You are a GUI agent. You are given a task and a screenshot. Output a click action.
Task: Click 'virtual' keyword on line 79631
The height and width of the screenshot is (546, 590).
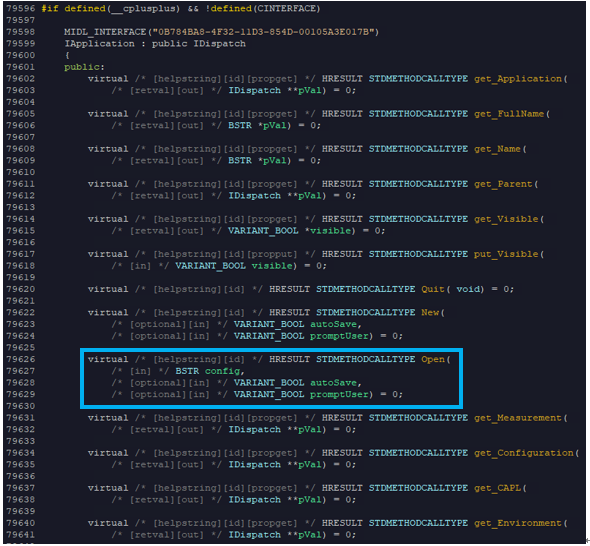click(x=108, y=418)
